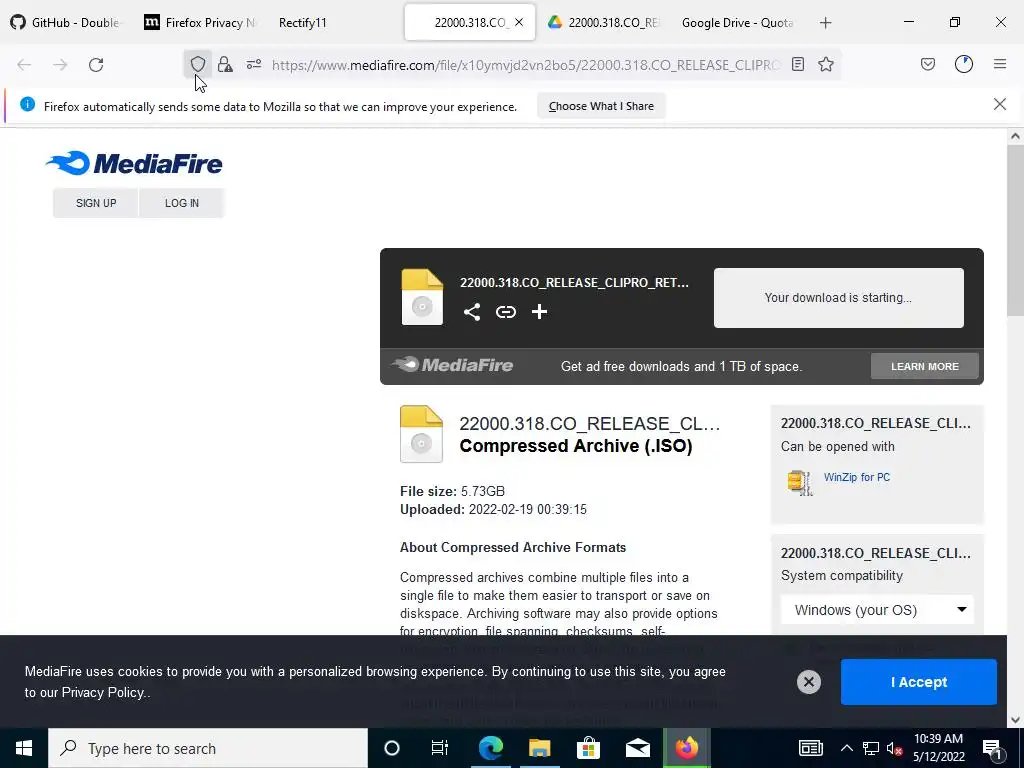This screenshot has height=768, width=1024.
Task: Open the notification center icon
Action: [992, 748]
